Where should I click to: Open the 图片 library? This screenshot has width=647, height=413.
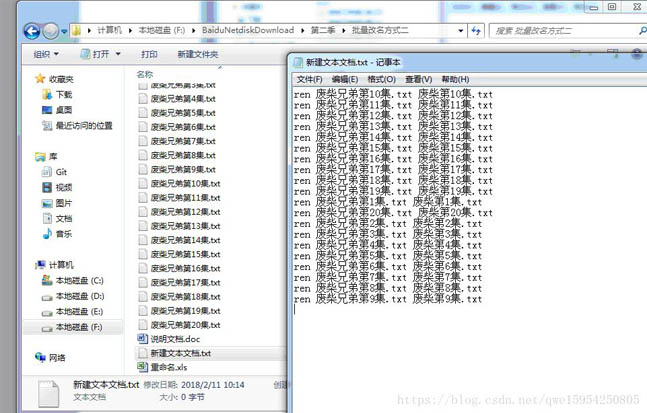click(57, 203)
